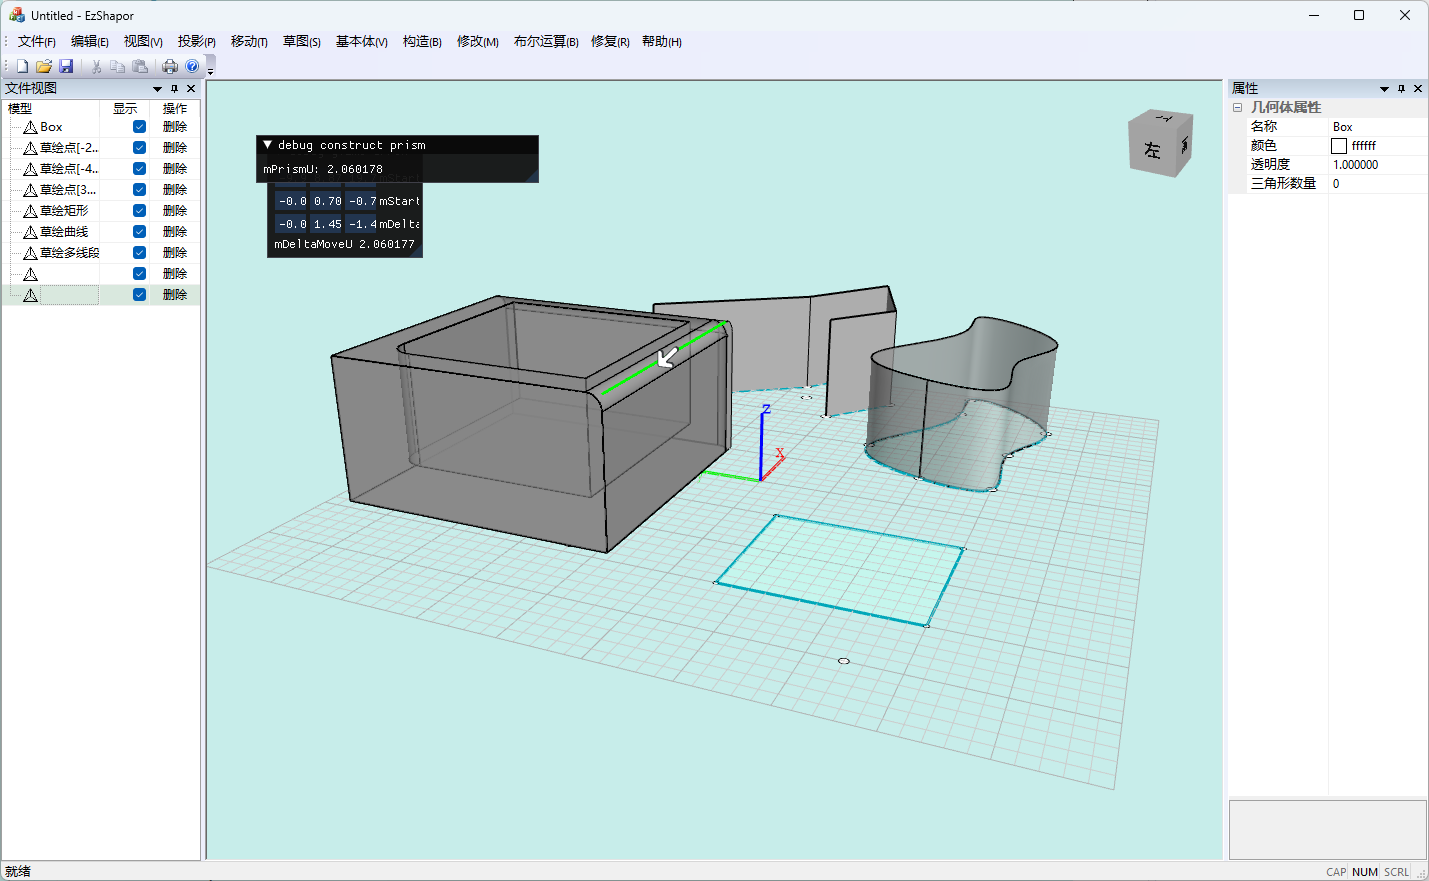This screenshot has width=1429, height=881.
Task: Click the Paste clipboard toolbar icon
Action: [x=140, y=66]
